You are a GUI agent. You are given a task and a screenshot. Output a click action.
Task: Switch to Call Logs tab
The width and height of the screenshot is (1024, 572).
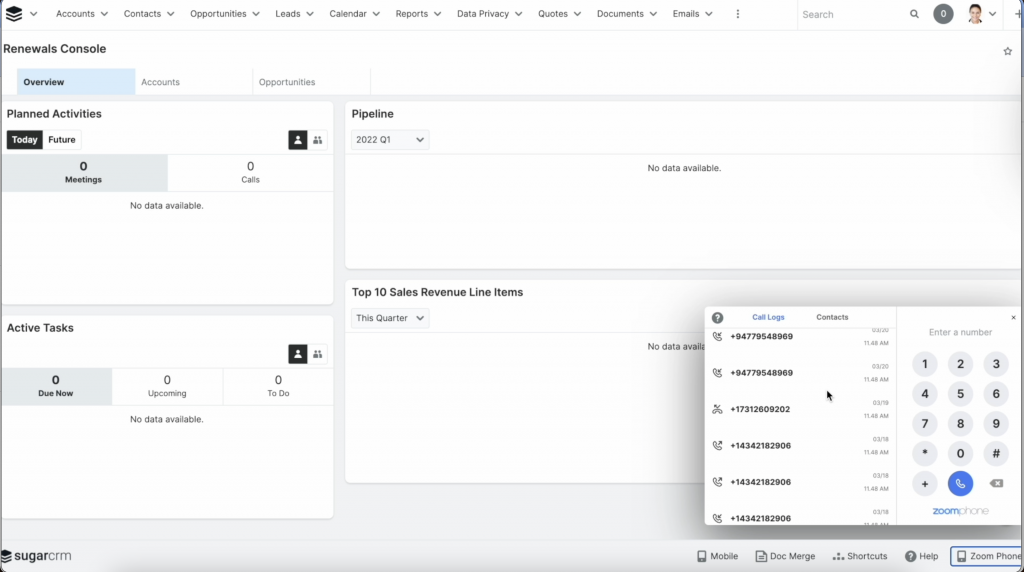(x=768, y=317)
